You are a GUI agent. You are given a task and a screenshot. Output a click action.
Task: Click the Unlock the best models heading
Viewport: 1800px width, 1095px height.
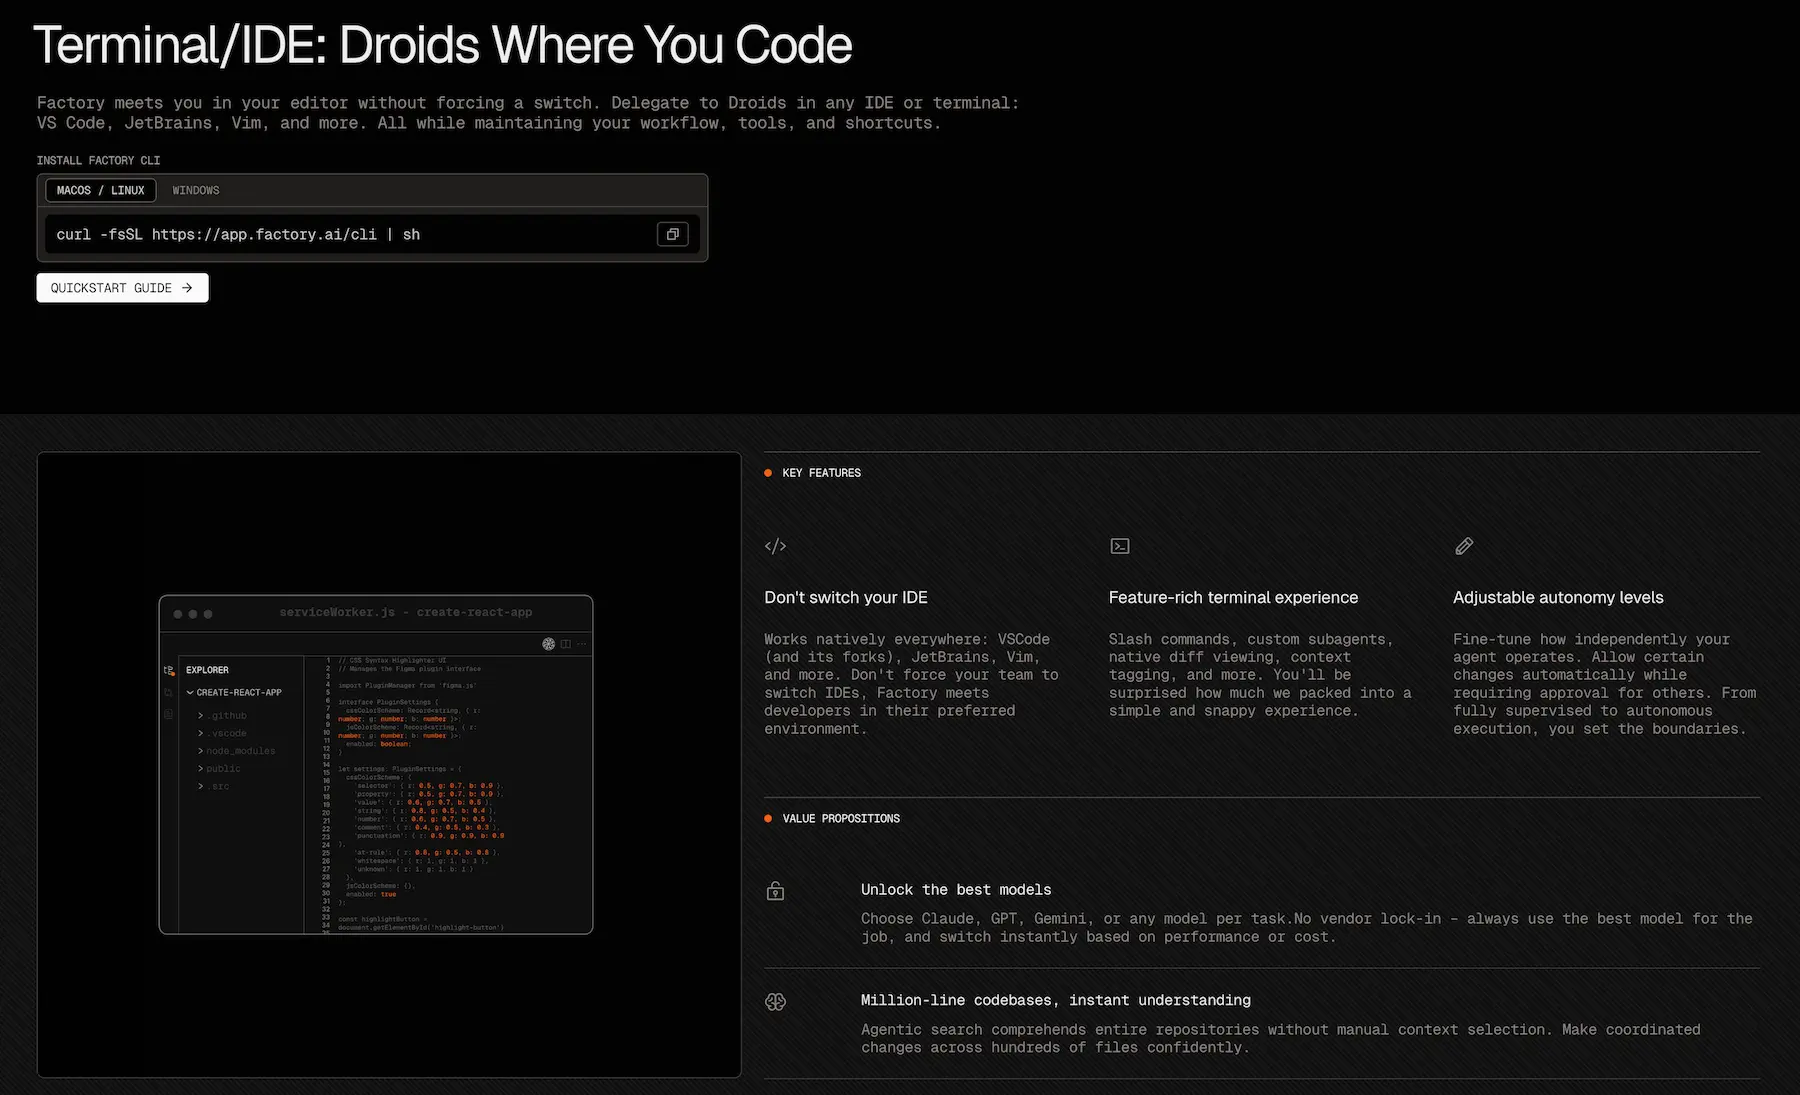coord(955,890)
